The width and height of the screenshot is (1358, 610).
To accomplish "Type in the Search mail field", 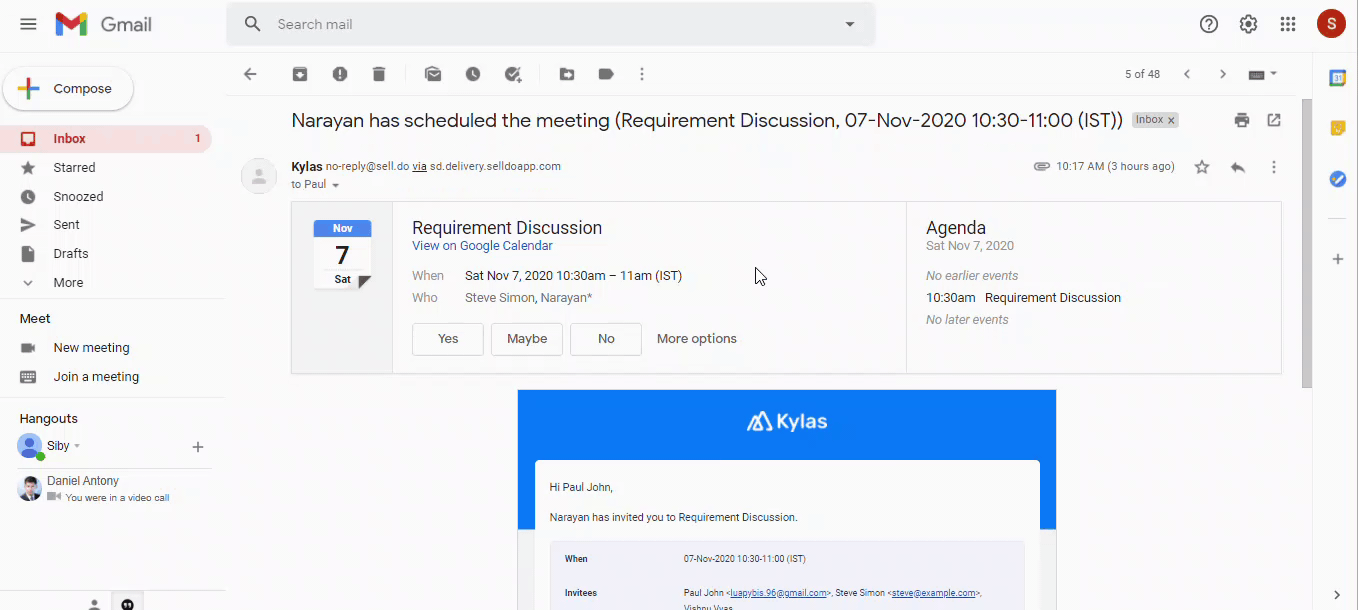I will click(550, 24).
